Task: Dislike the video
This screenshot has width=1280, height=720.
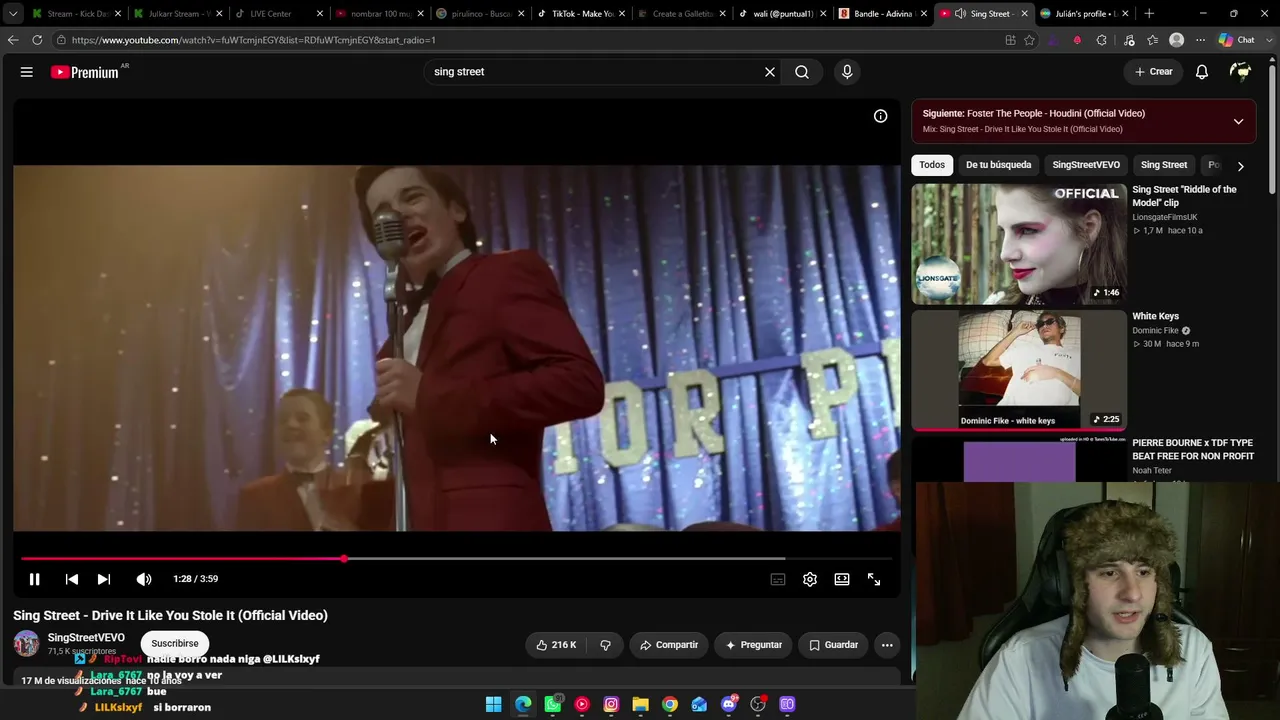Action: (605, 645)
